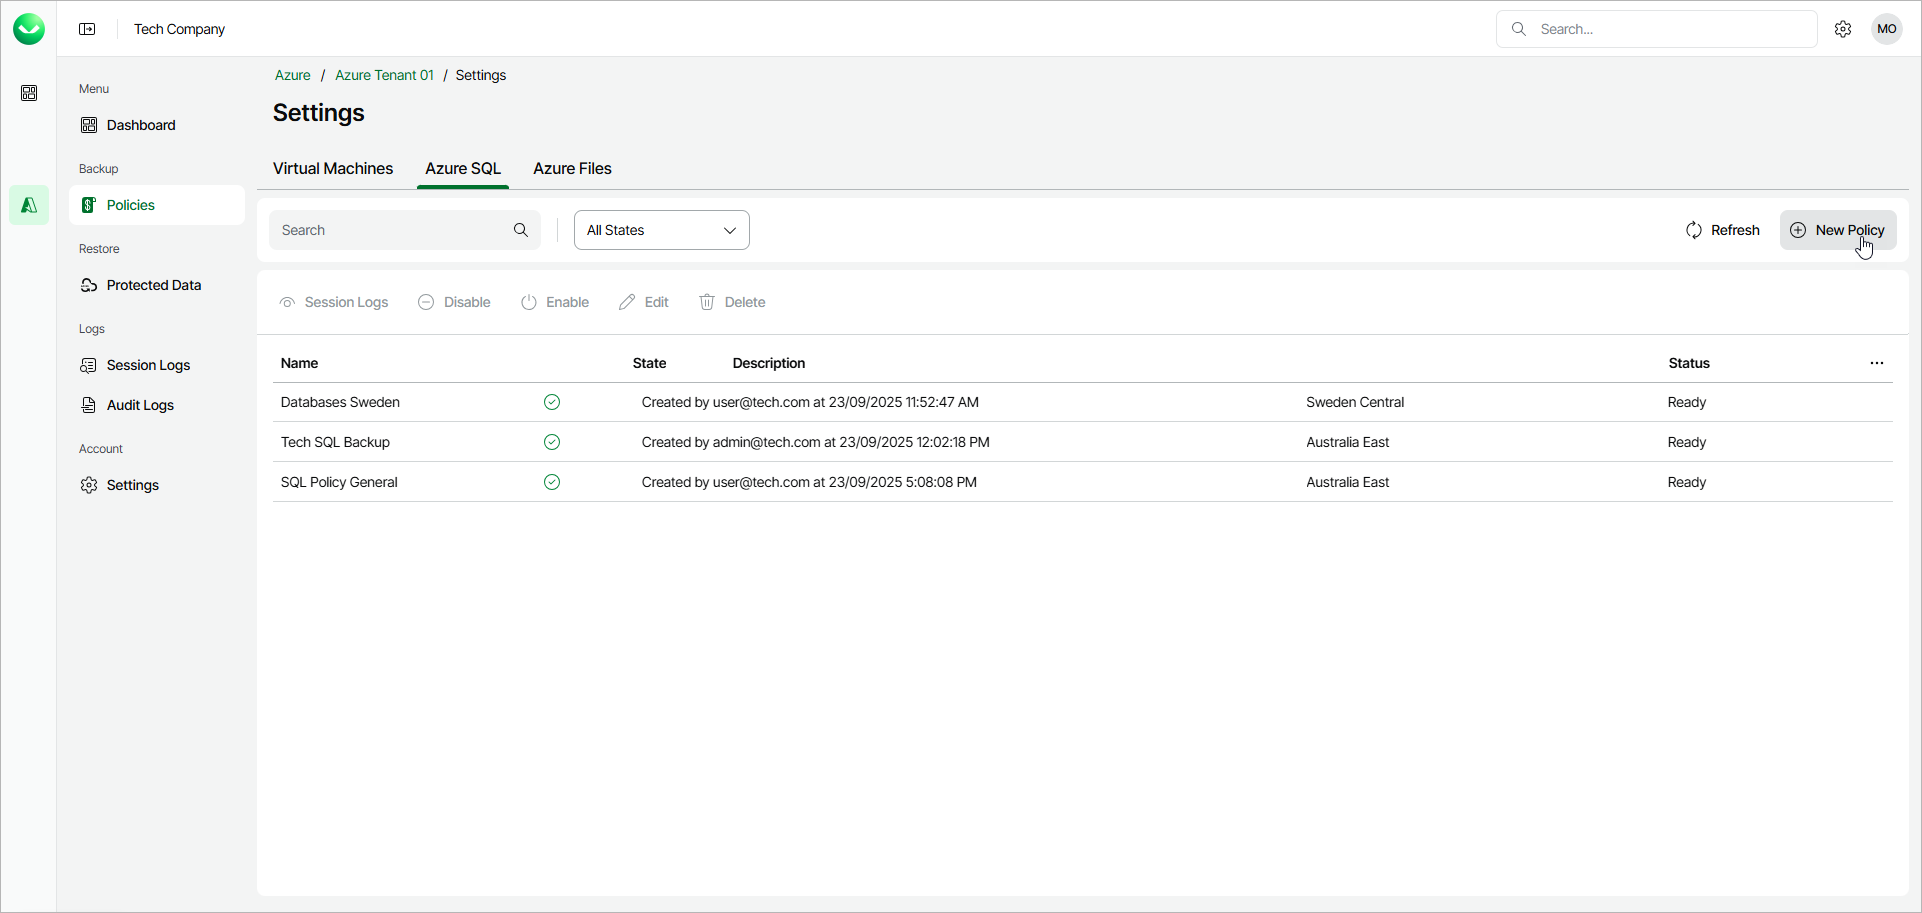Select the Tech SQL Backup policy row
The image size is (1922, 913).
pos(336,442)
